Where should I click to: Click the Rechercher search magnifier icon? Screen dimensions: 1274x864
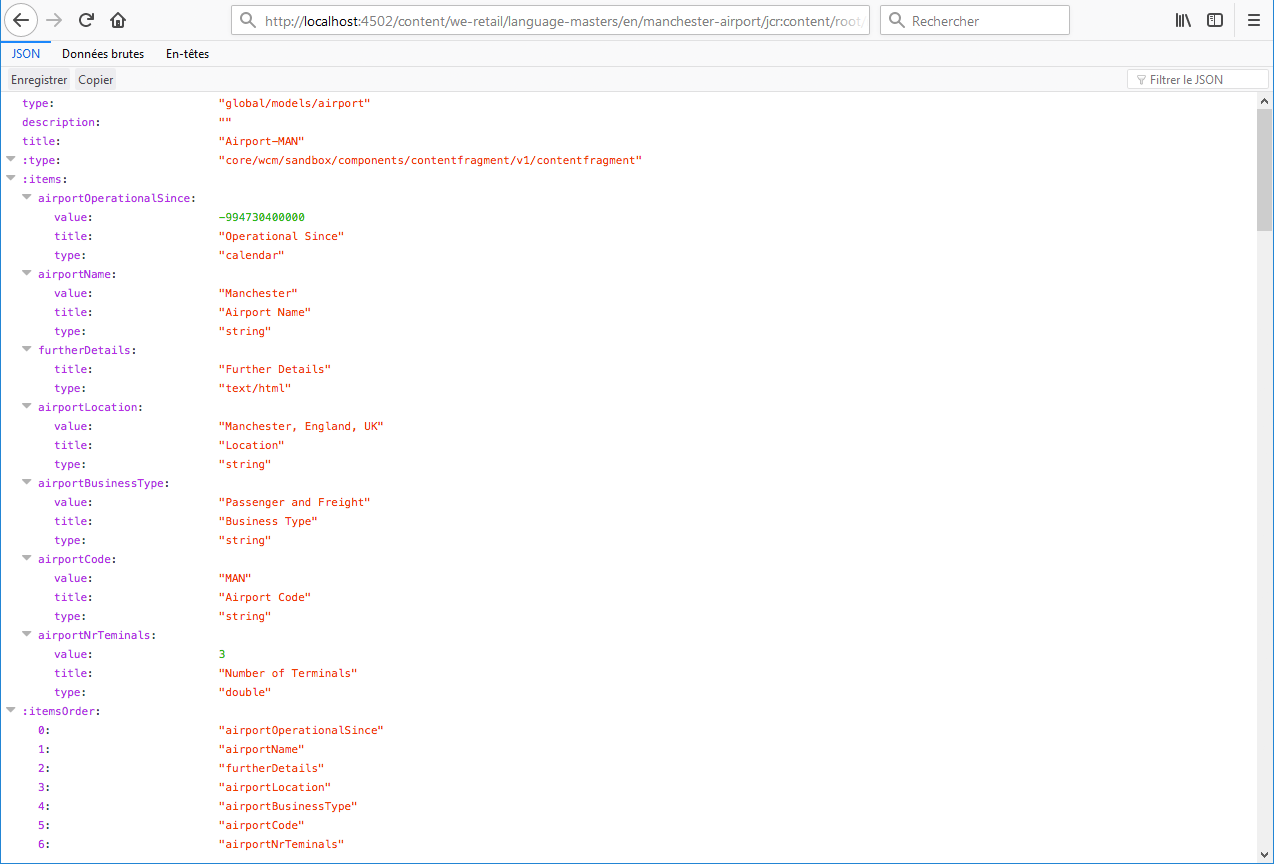click(x=896, y=21)
